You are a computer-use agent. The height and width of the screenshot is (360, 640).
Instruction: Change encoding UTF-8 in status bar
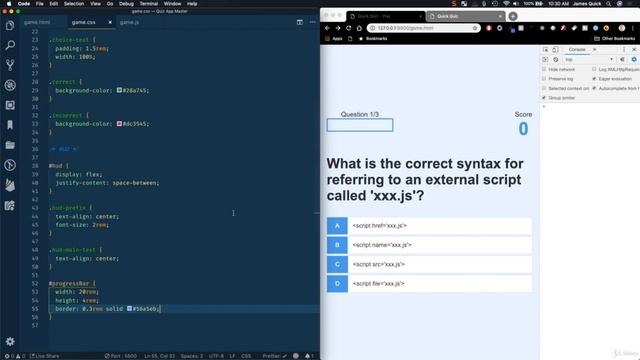click(216, 356)
